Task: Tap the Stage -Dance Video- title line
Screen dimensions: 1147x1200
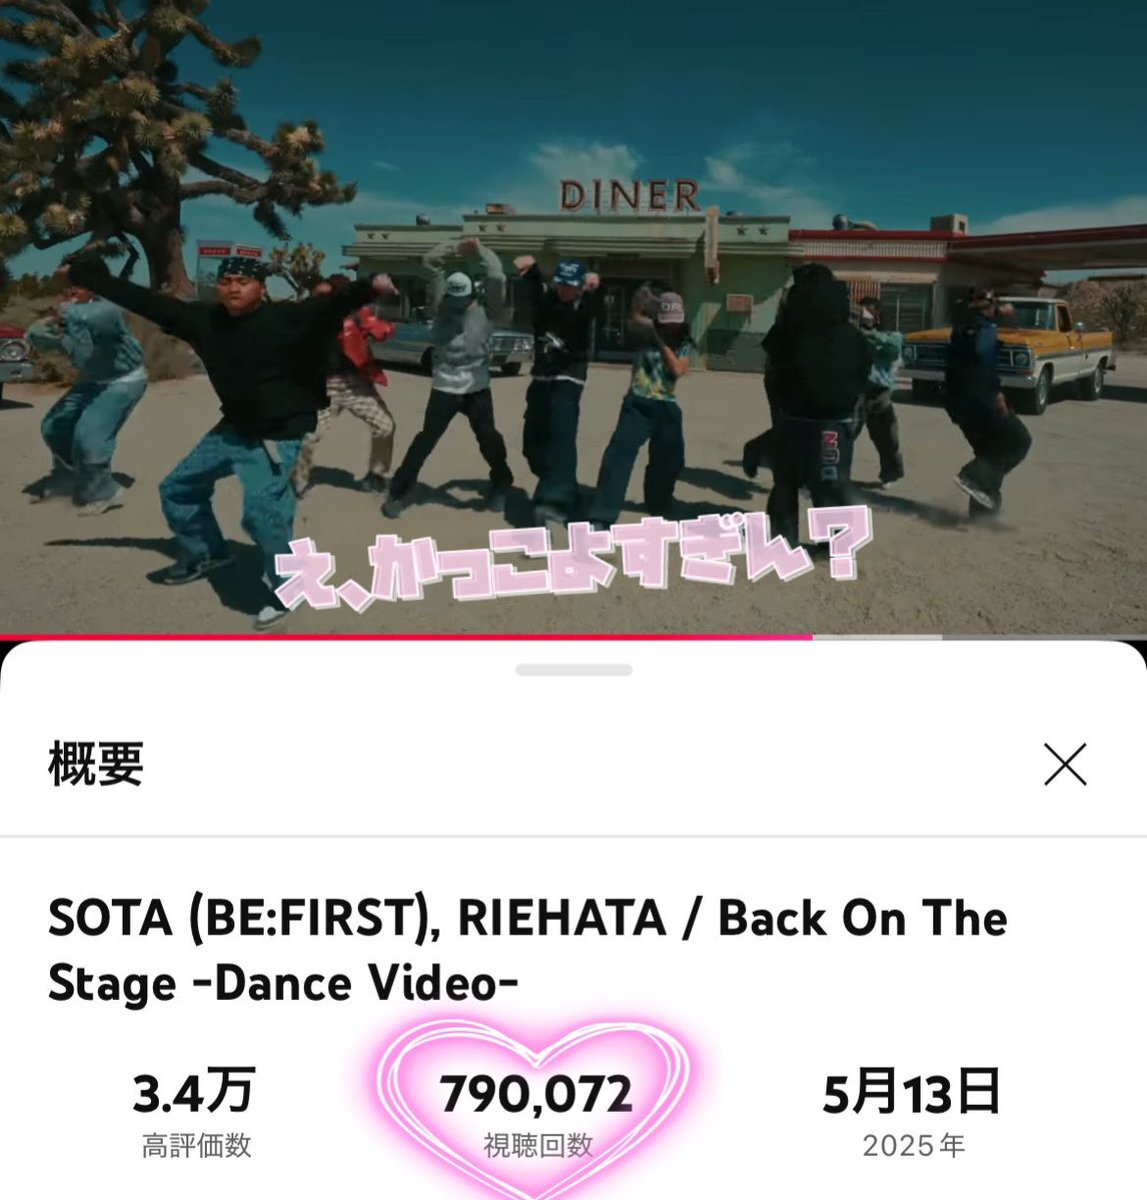Action: (283, 984)
